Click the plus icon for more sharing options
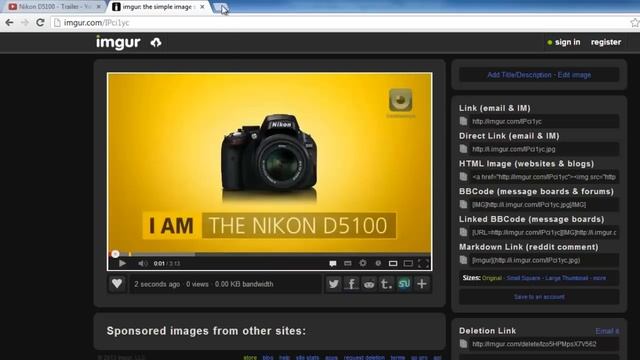Viewport: 640px width, 360px height. pos(422,284)
